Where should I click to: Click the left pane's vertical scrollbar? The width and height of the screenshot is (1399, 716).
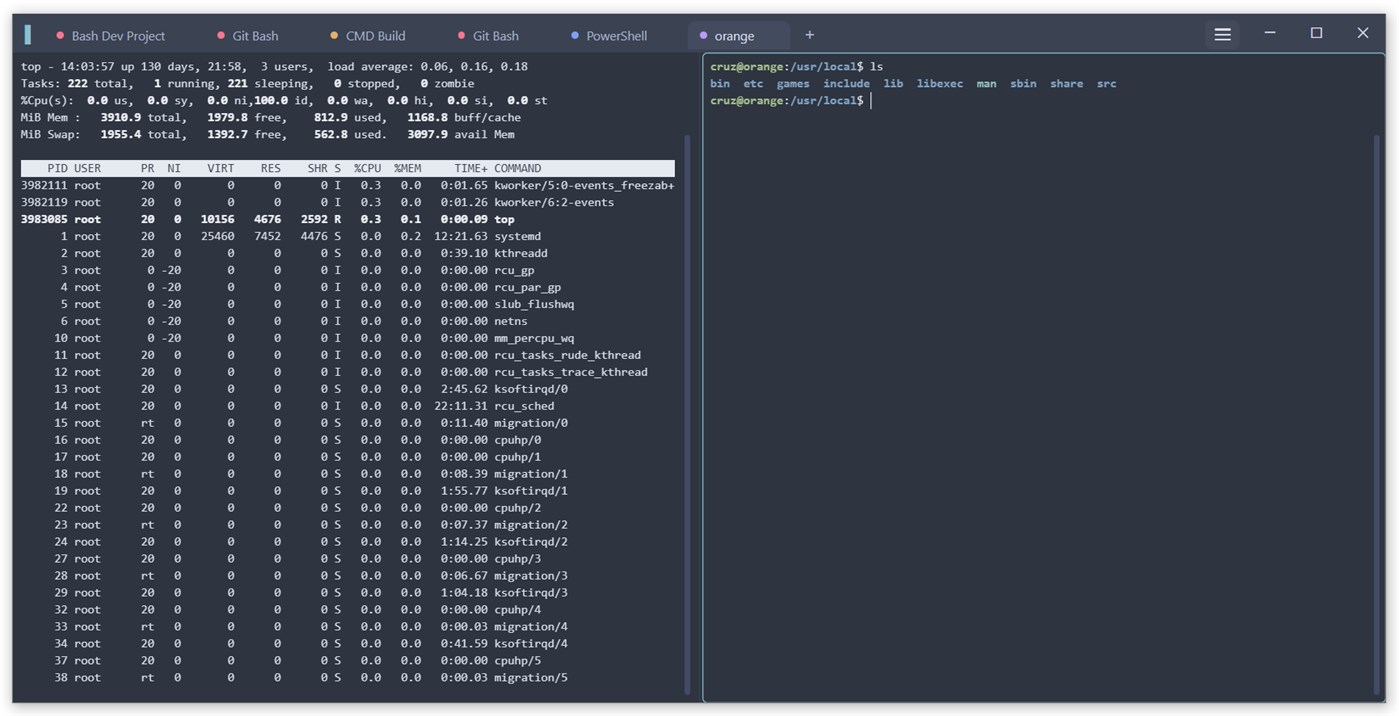pyautogui.click(x=687, y=414)
